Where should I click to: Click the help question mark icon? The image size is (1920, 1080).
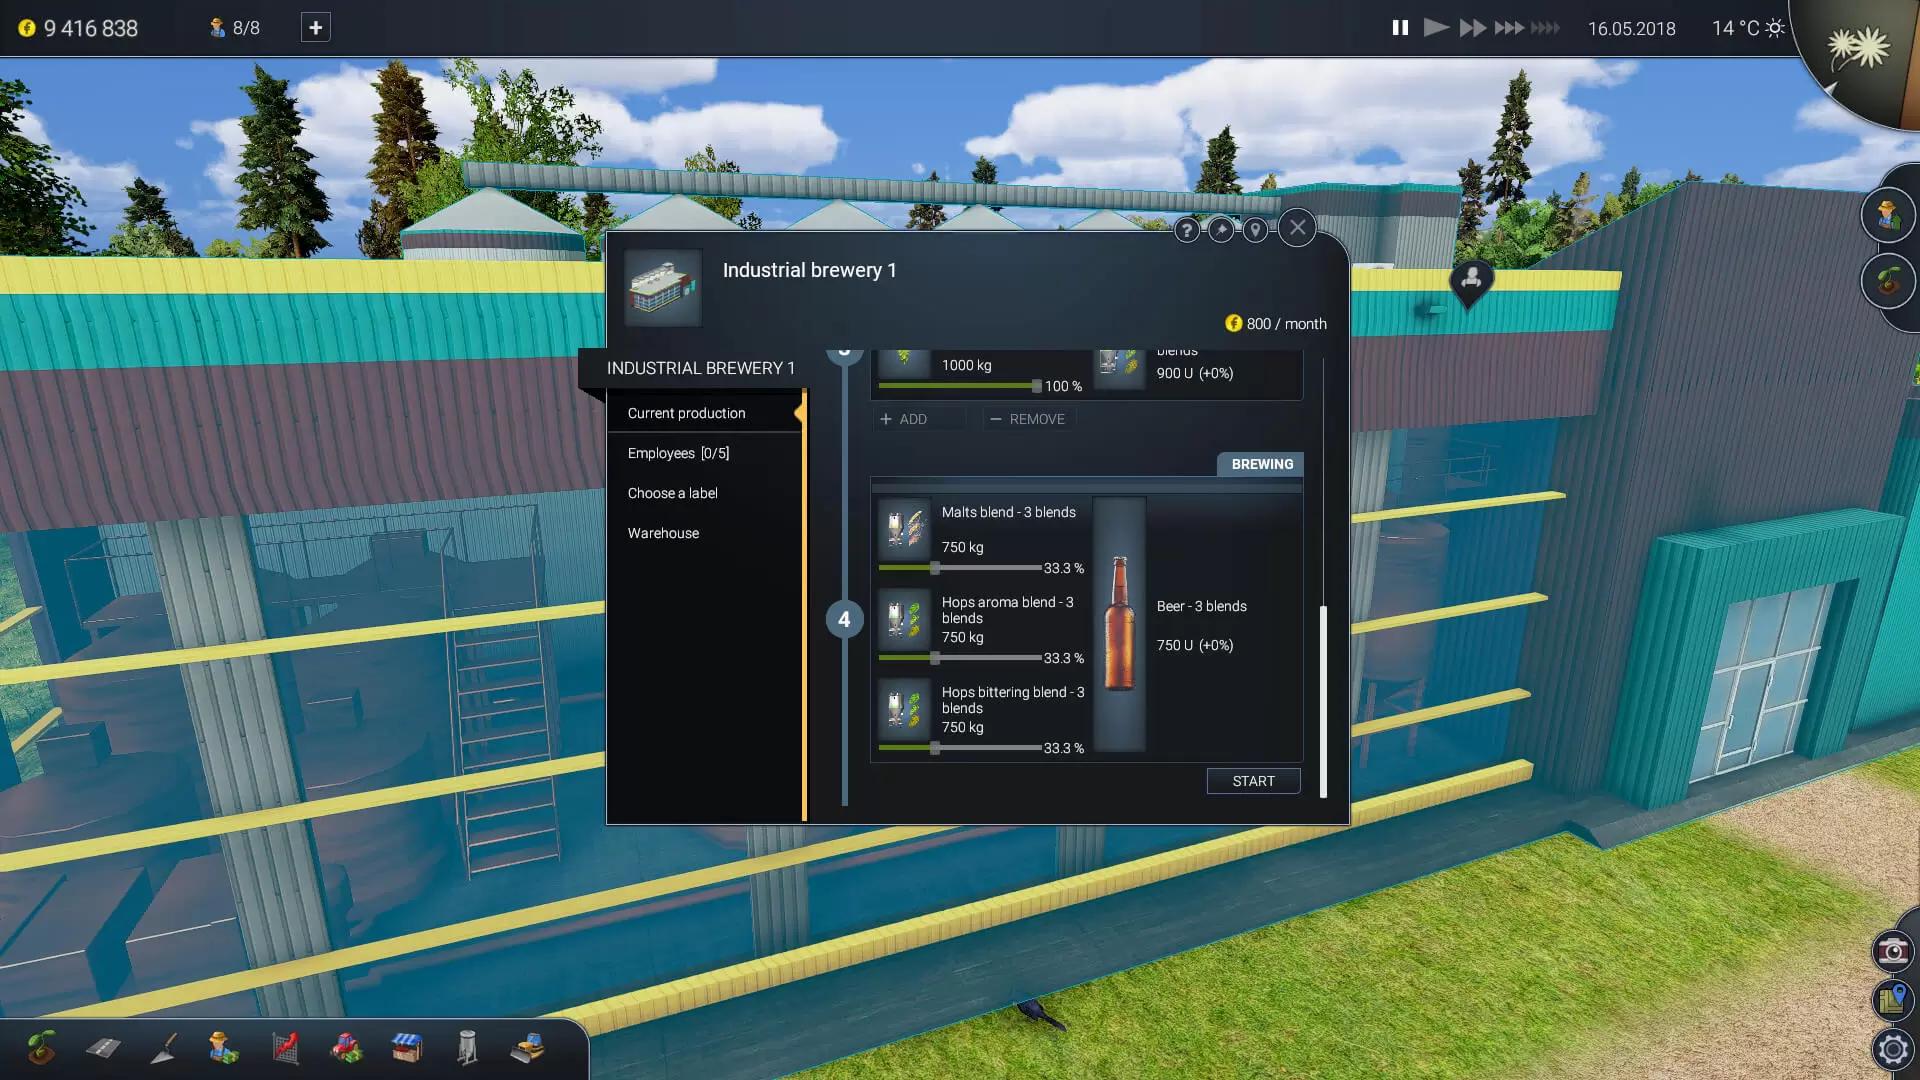(x=1186, y=230)
